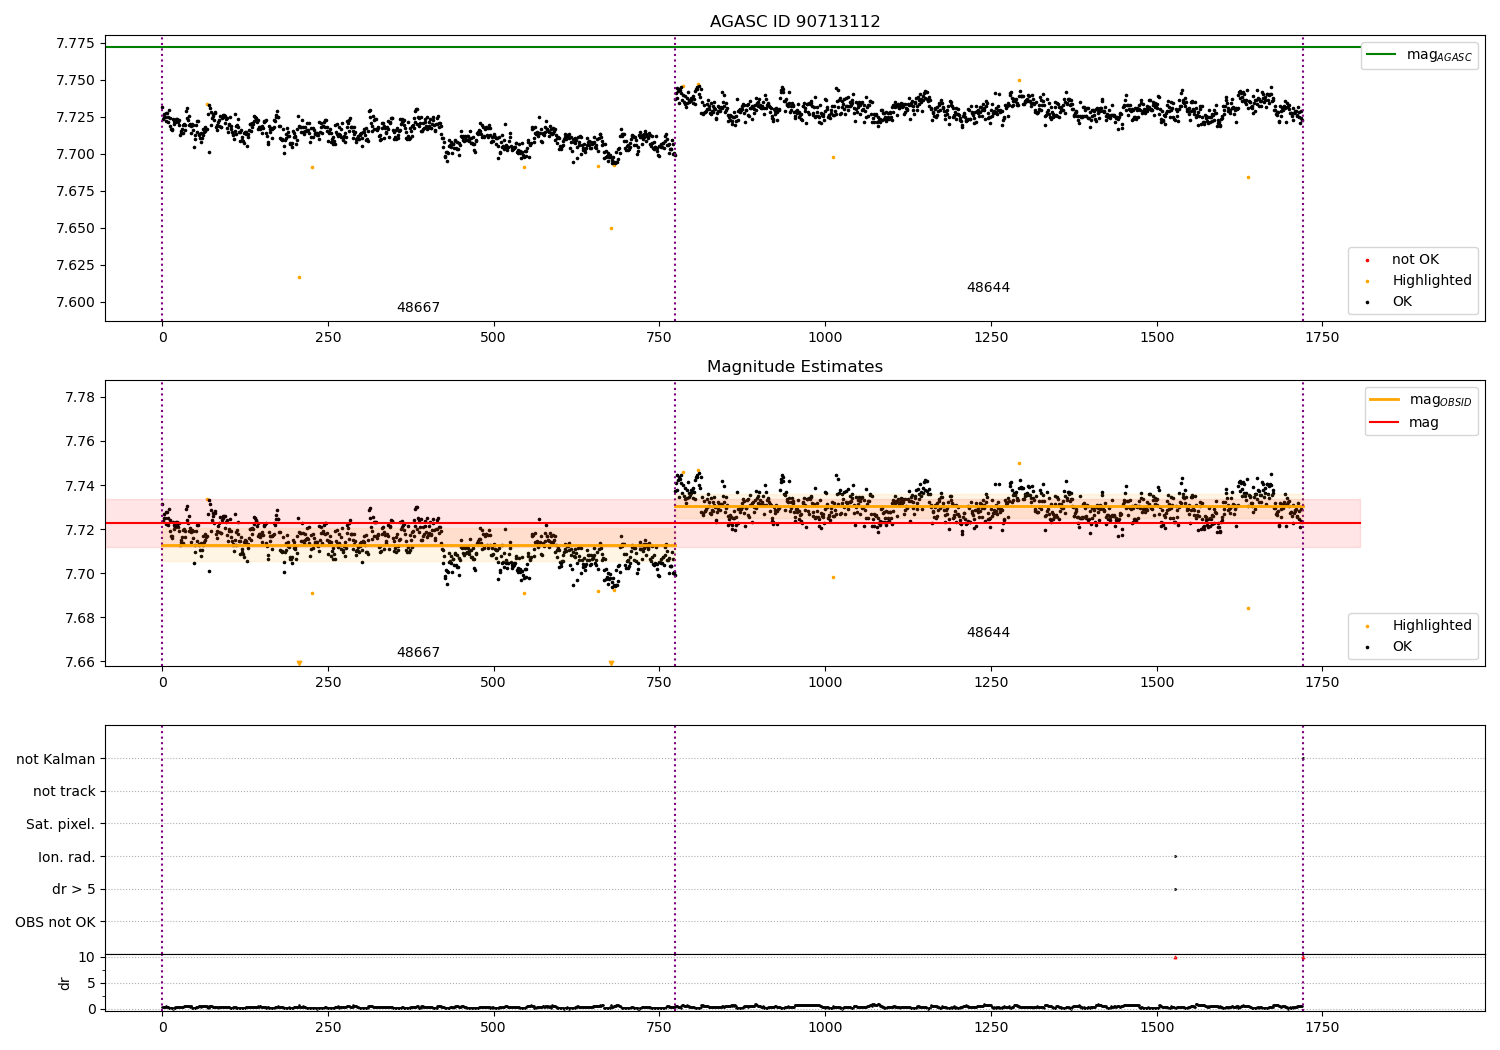Click y-axis tick 7.66 in middle plot
1500x1050 pixels.
79,662
